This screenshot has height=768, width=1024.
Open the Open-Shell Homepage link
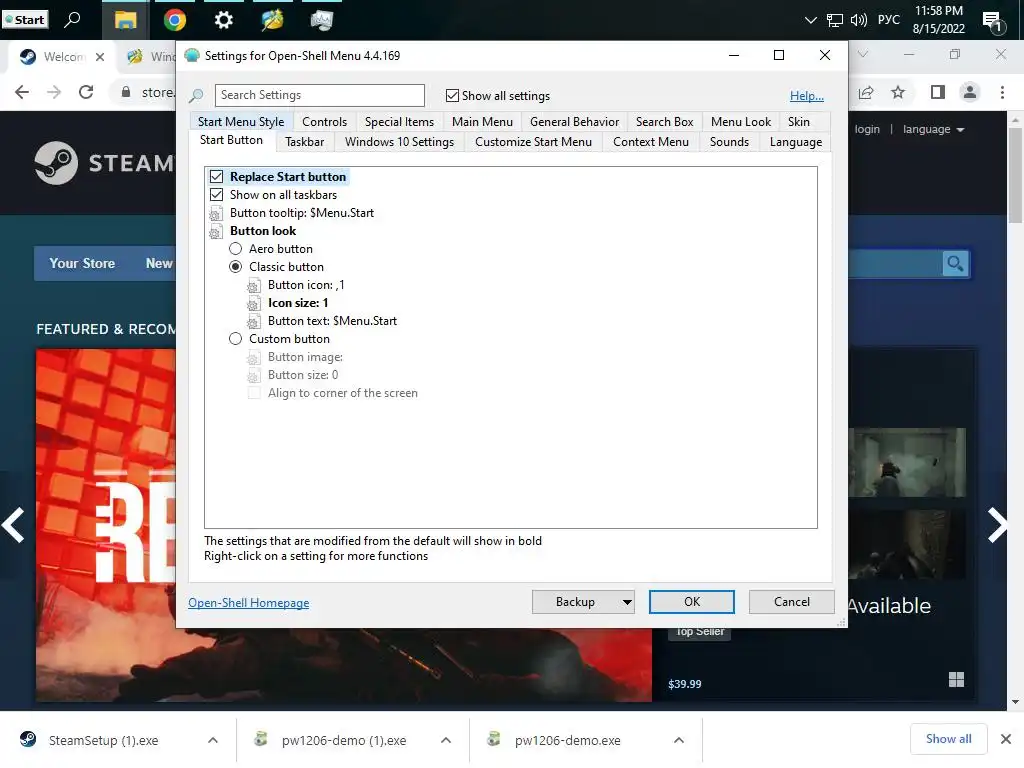point(249,603)
